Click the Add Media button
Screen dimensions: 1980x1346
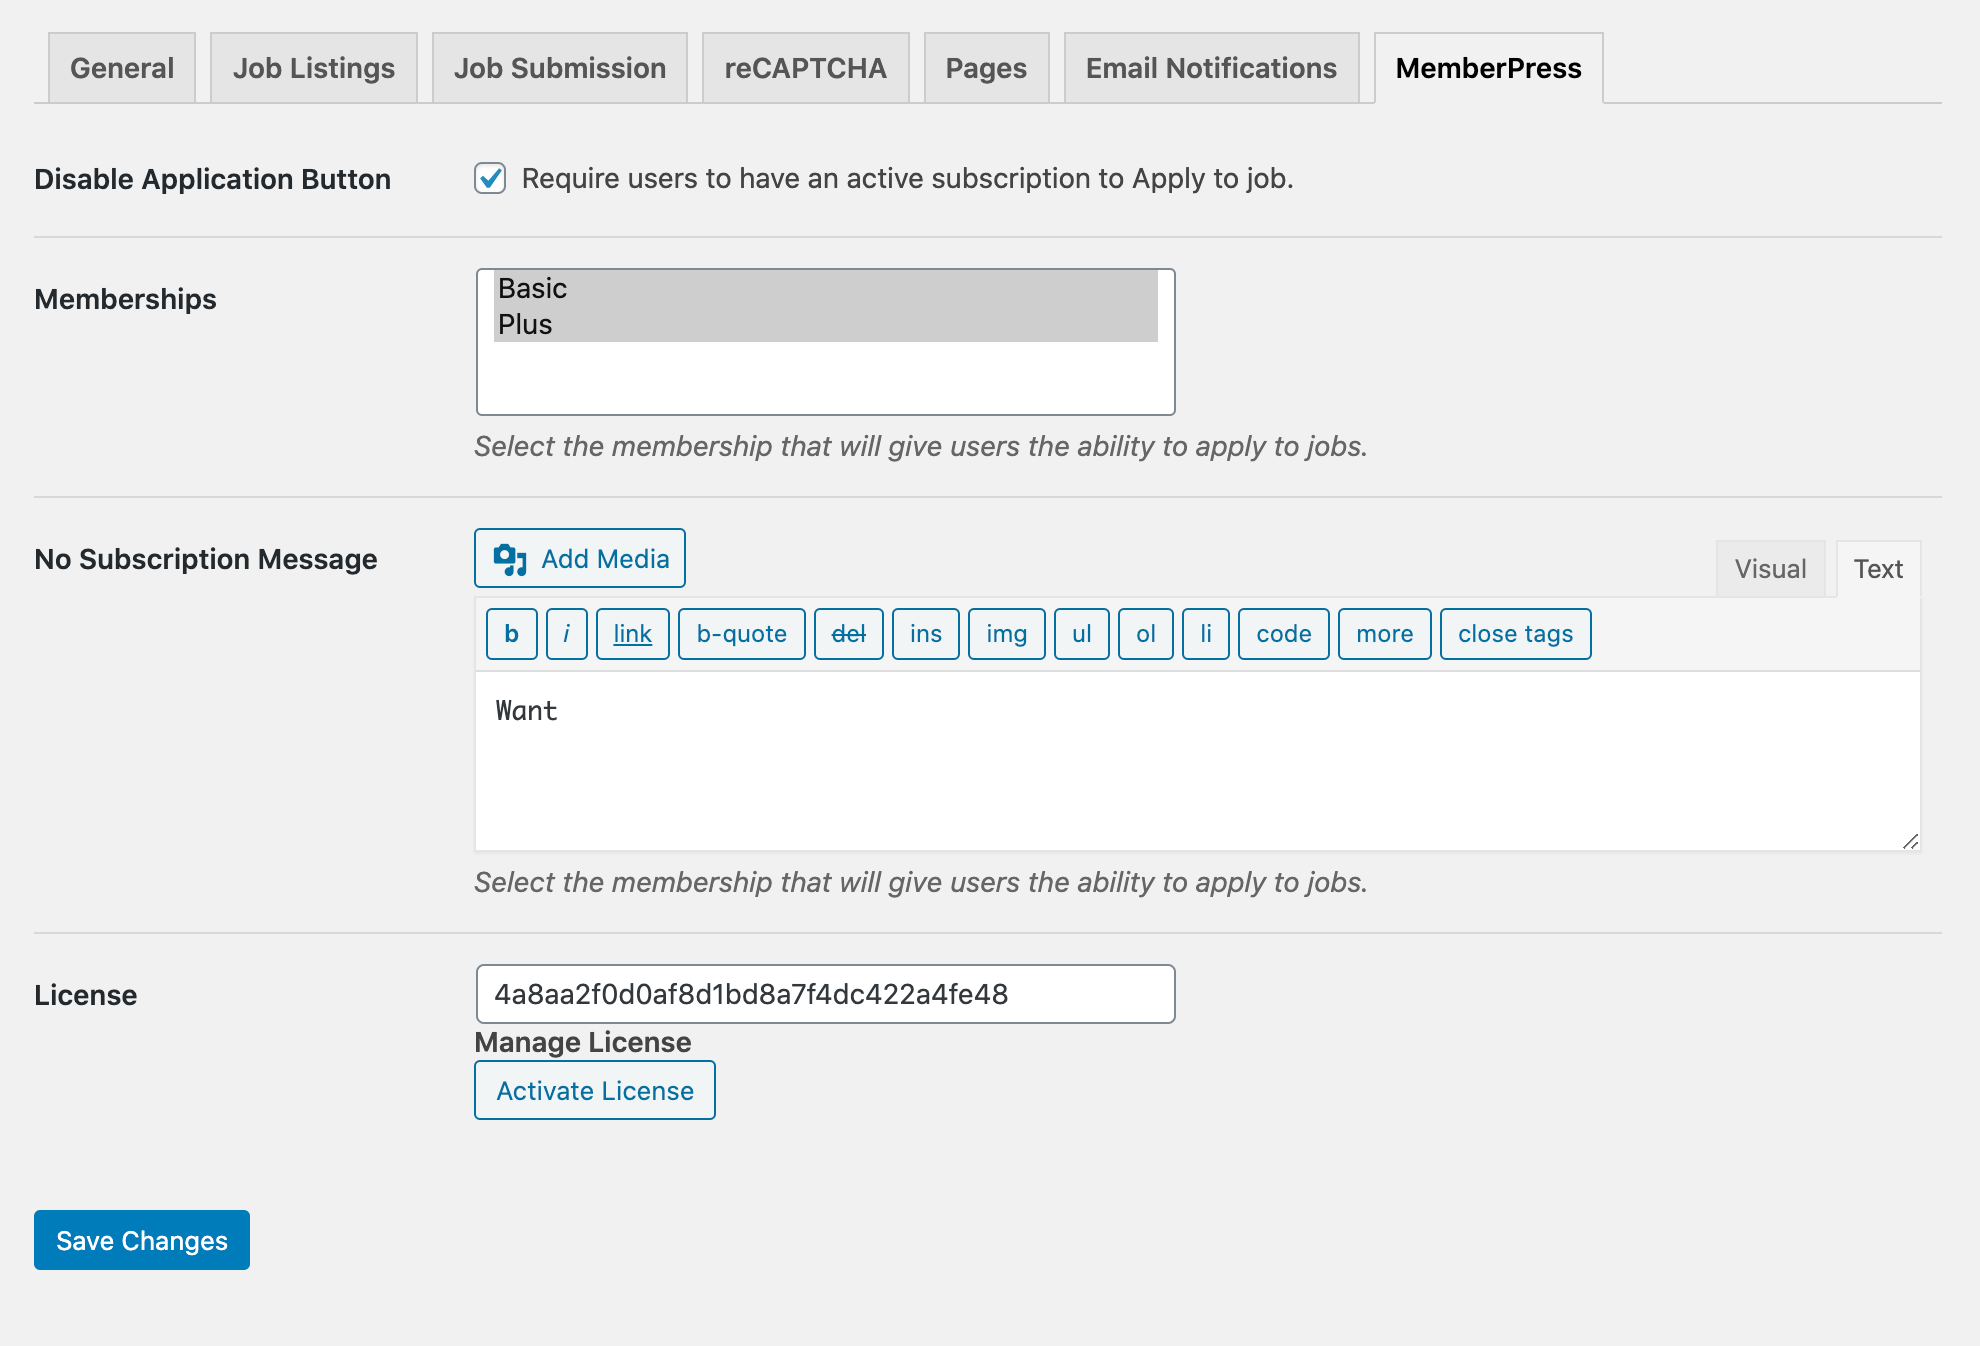tap(580, 558)
